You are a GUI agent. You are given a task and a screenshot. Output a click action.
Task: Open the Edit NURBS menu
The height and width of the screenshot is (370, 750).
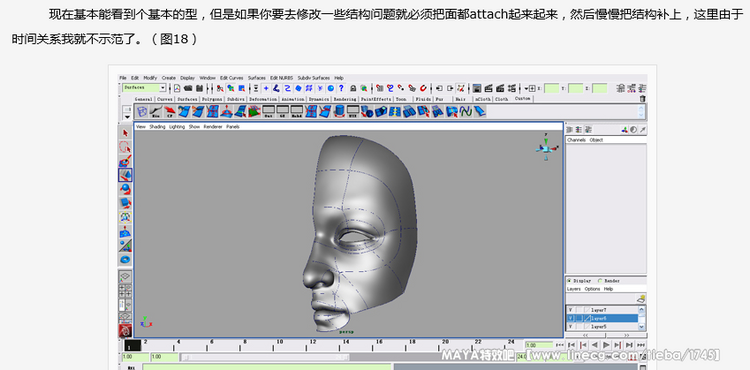[x=281, y=77]
